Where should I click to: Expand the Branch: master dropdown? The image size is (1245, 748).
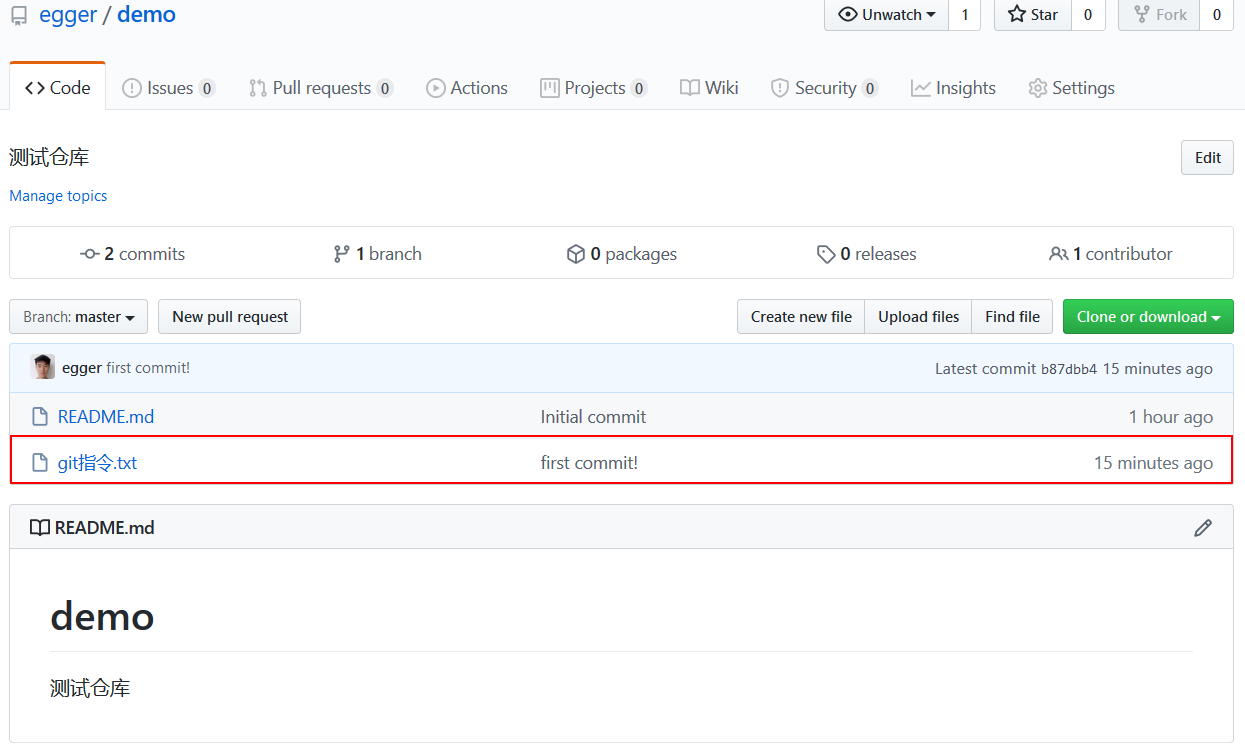point(79,317)
